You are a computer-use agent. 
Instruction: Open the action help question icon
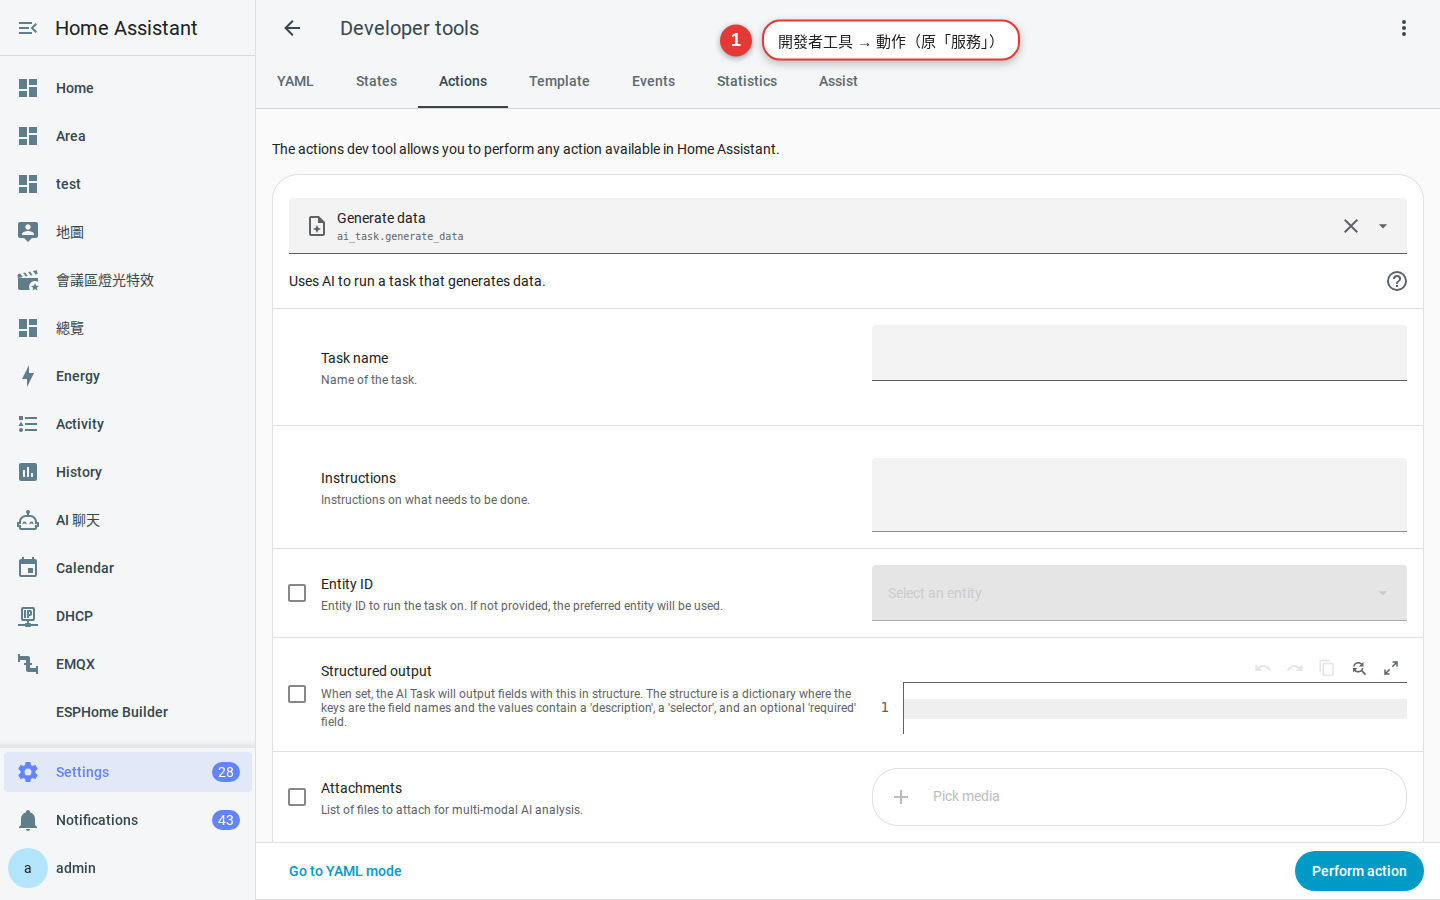coord(1397,281)
